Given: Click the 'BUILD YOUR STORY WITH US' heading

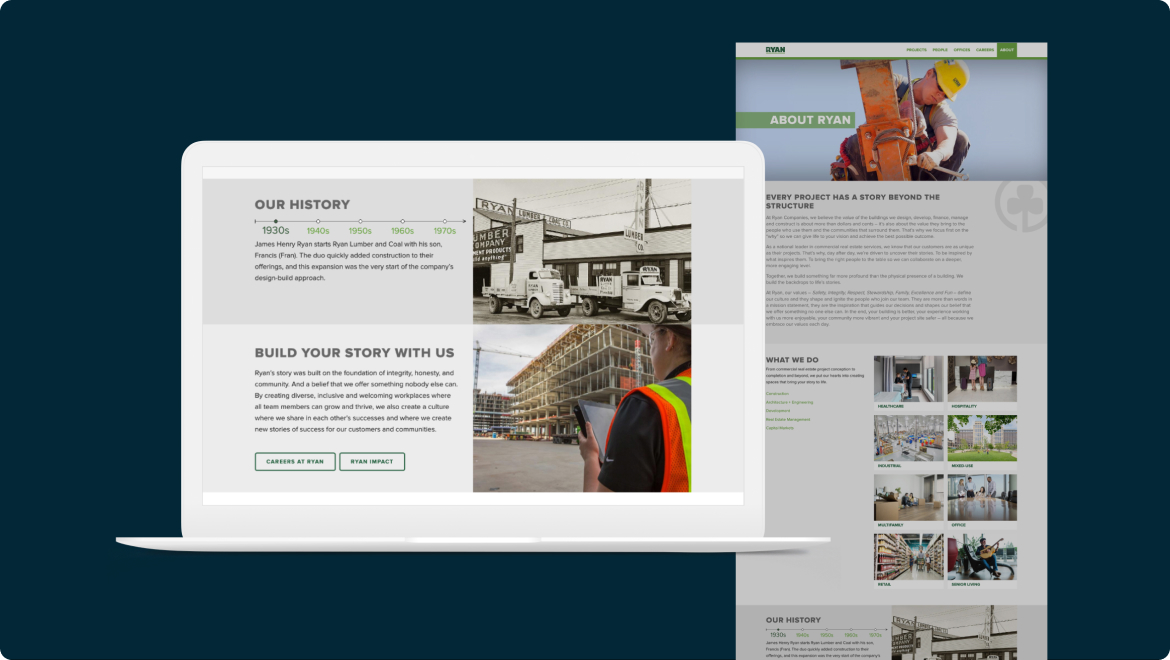Looking at the screenshot, I should 354,353.
